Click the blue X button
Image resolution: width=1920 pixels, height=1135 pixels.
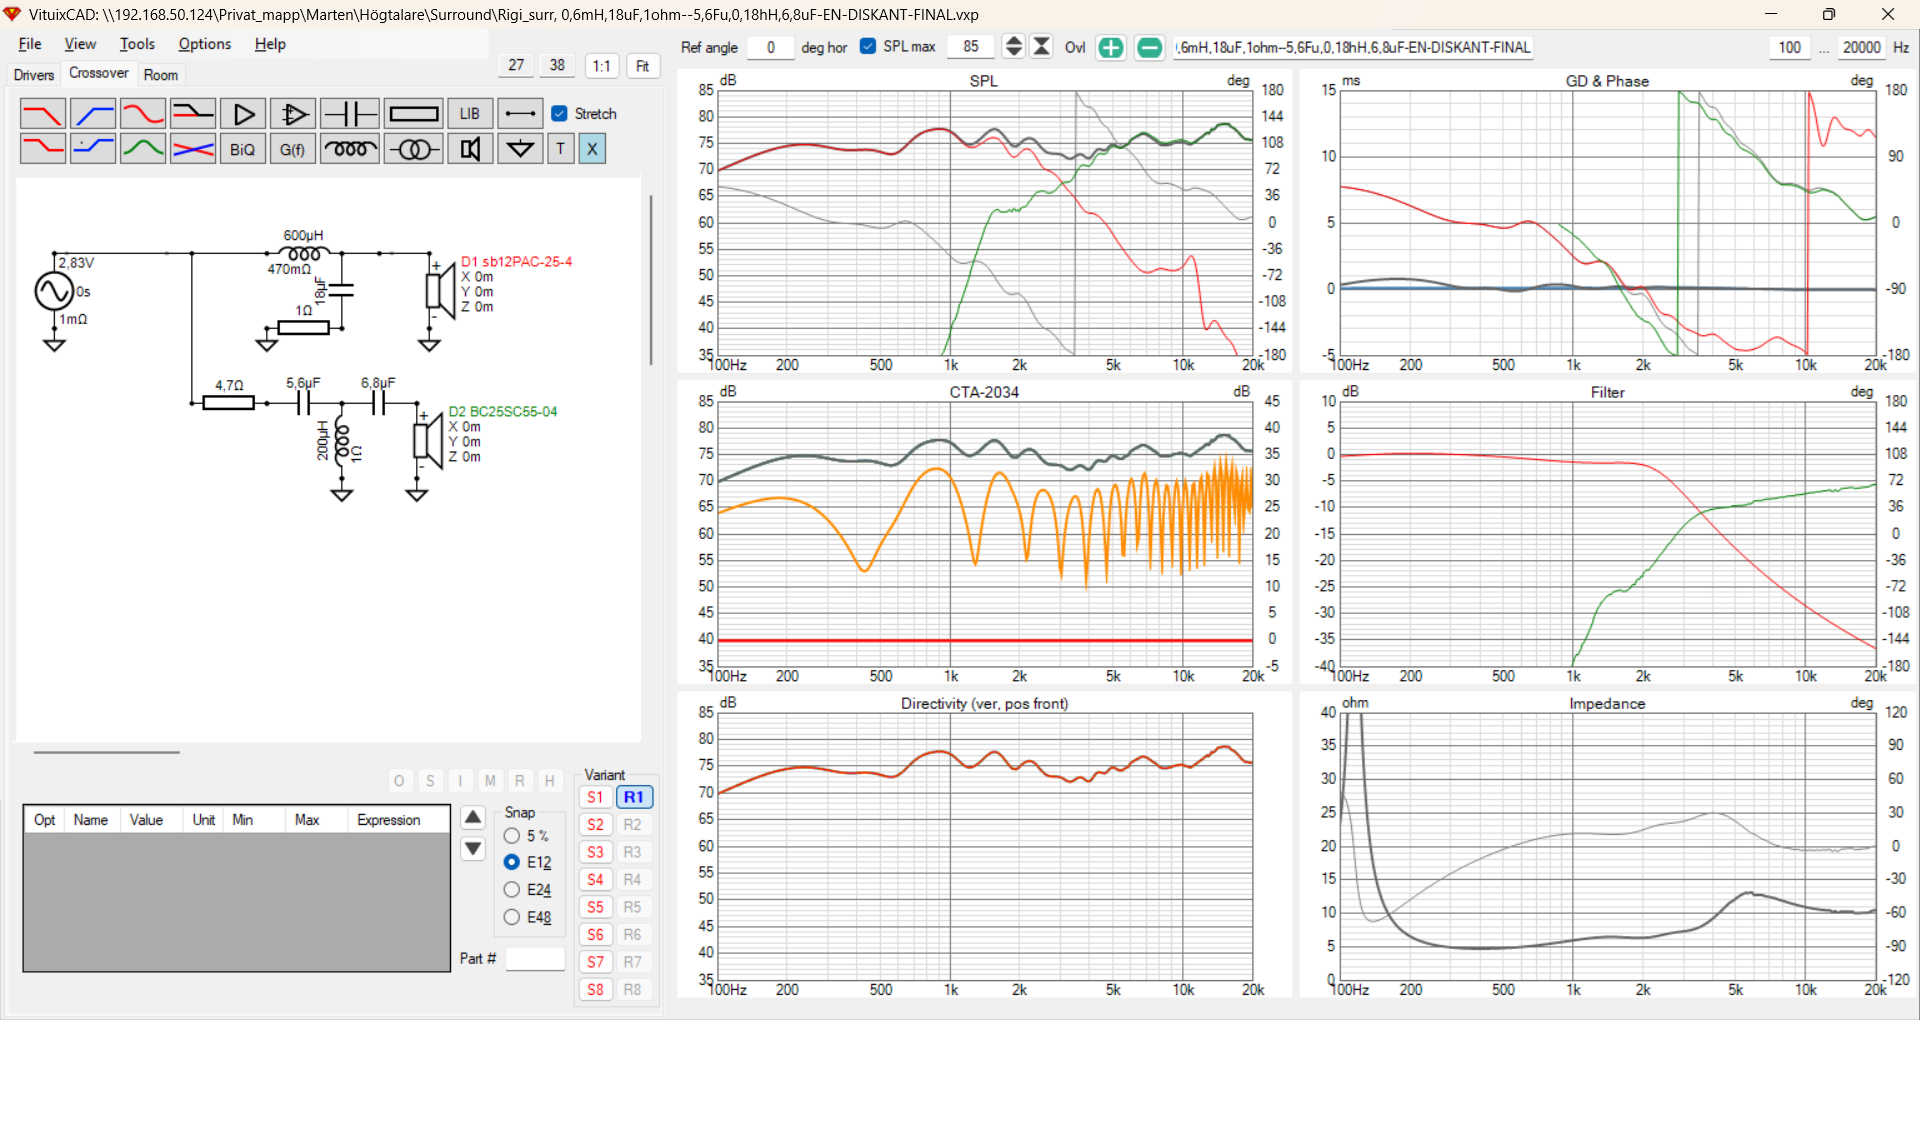coord(592,149)
